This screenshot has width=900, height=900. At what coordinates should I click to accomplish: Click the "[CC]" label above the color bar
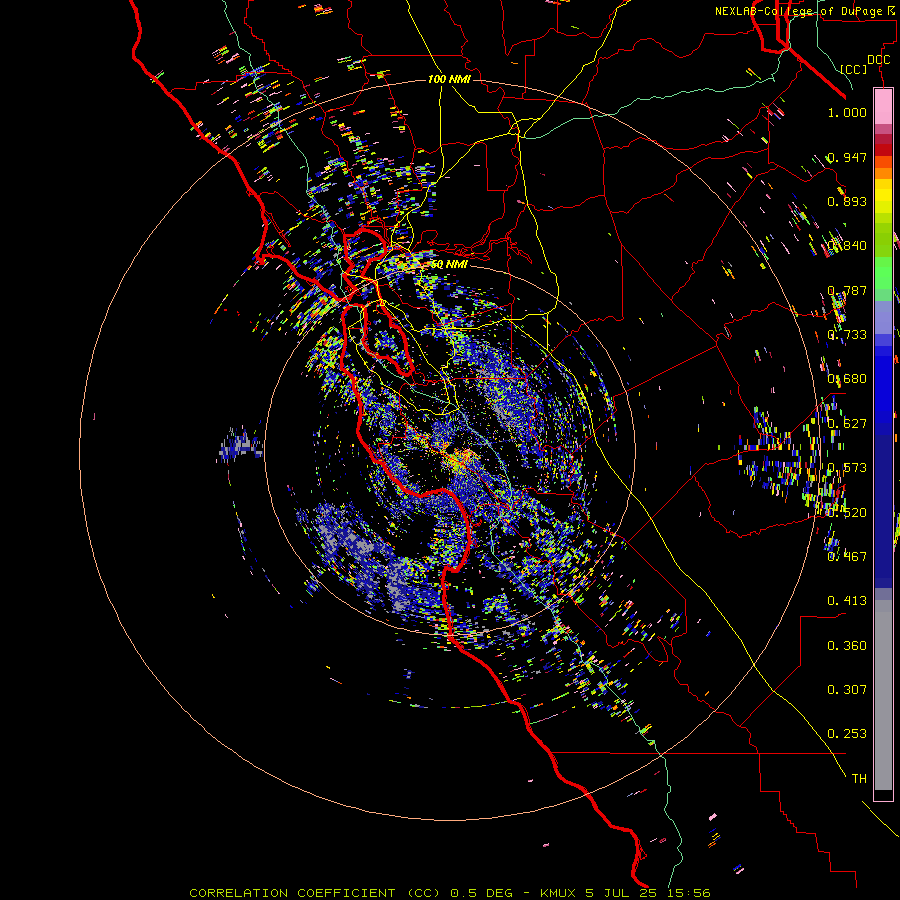[854, 69]
